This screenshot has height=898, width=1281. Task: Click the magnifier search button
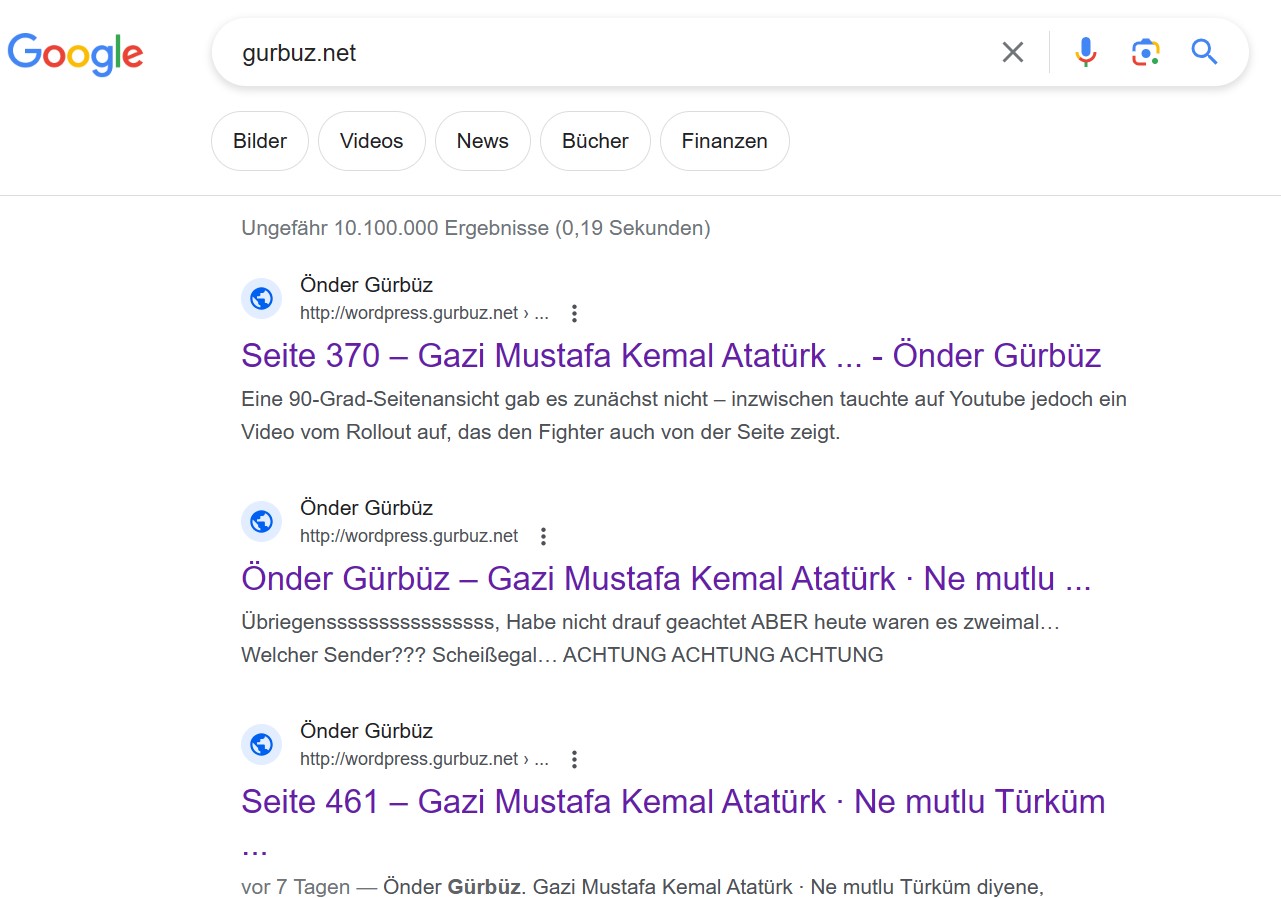1204,52
